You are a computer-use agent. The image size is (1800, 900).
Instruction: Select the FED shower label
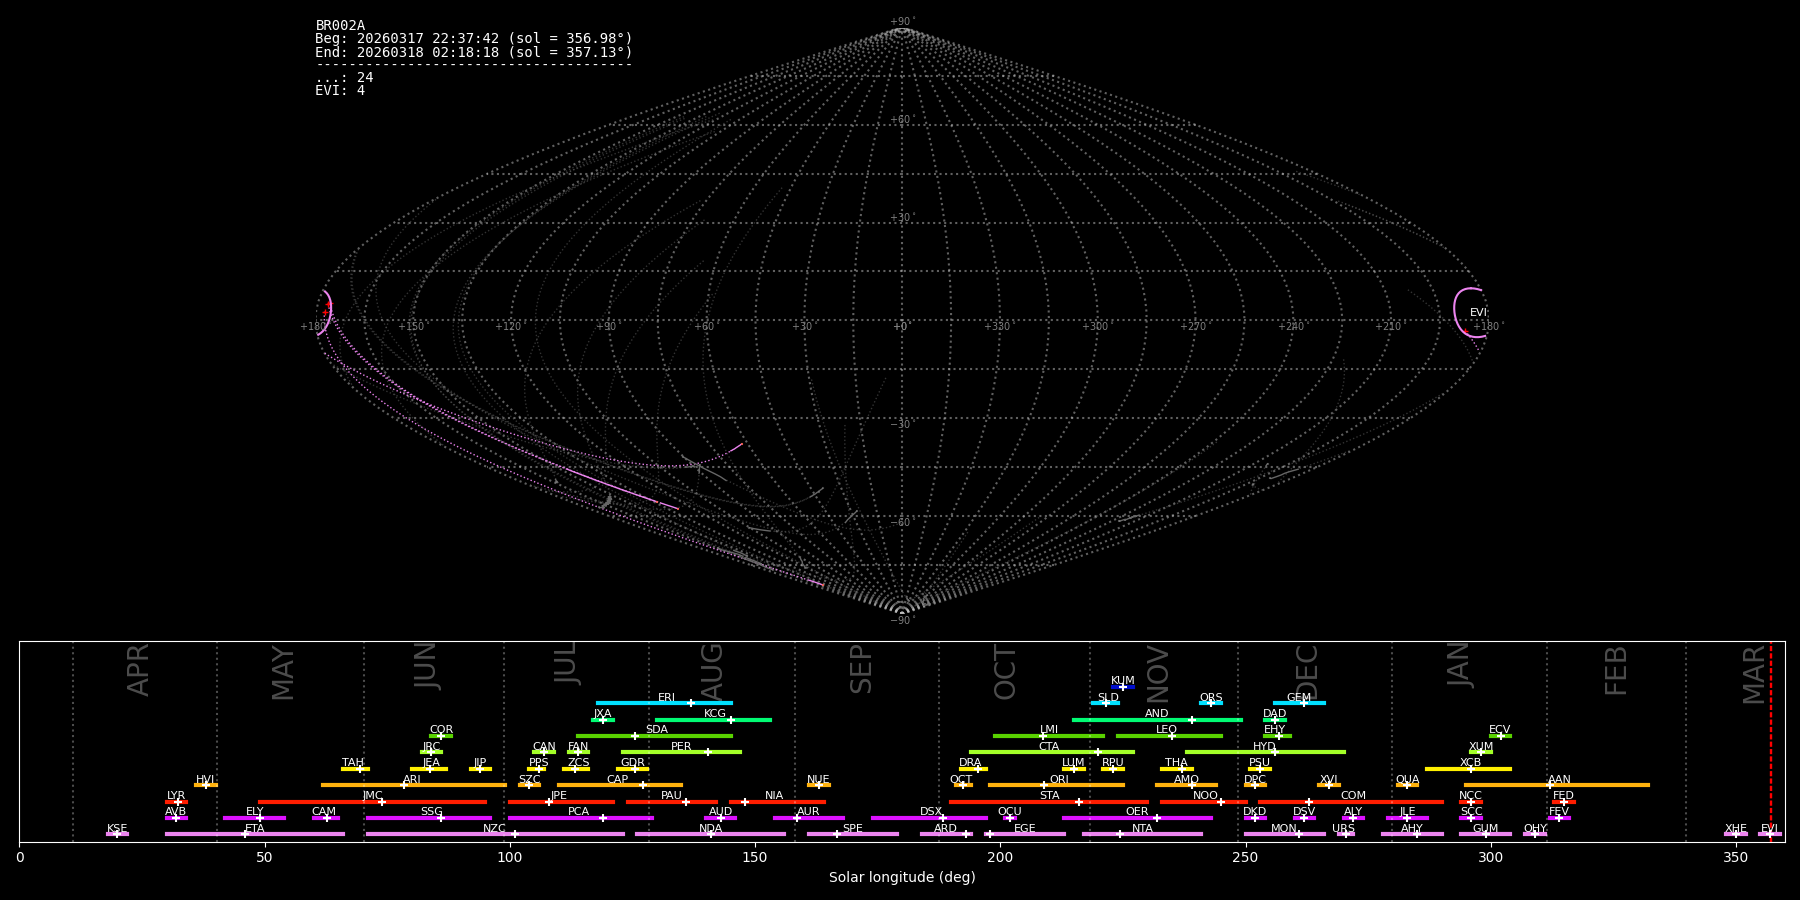1563,795
